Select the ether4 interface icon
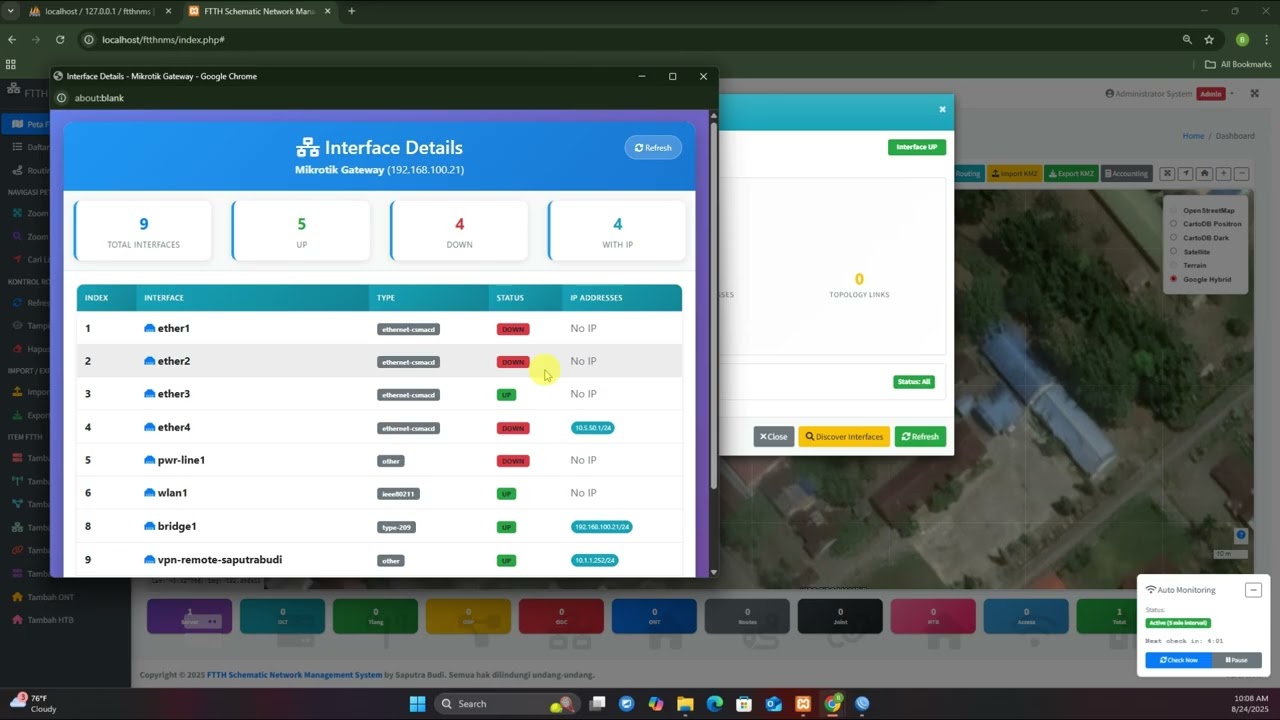Viewport: 1280px width, 720px height. point(149,427)
